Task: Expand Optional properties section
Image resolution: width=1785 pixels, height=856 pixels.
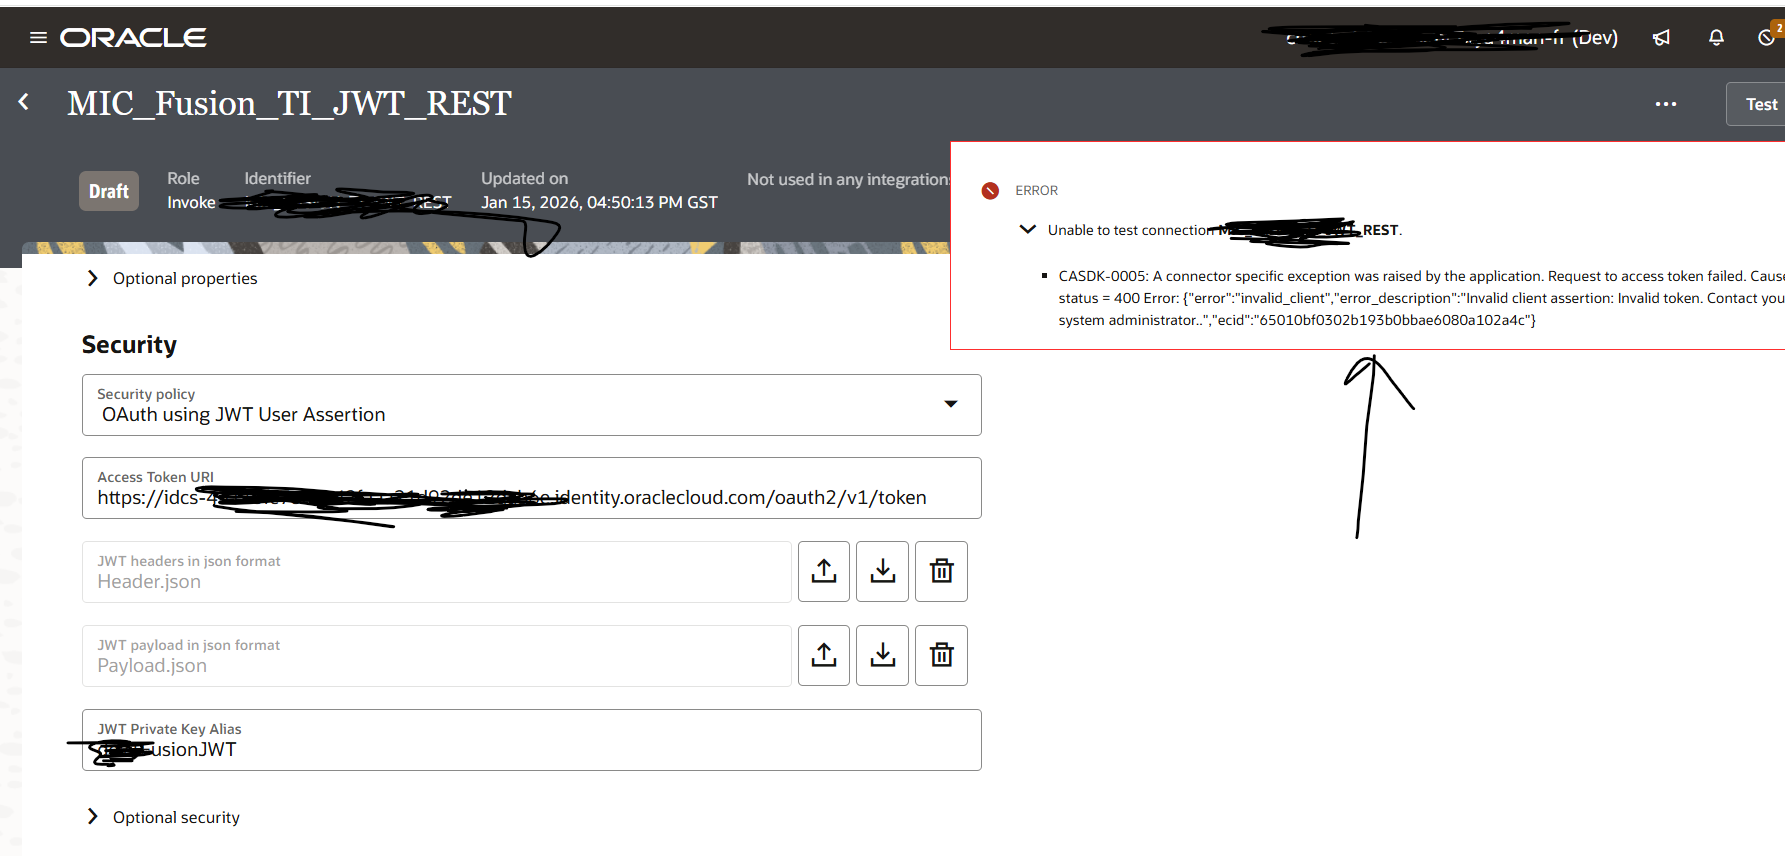Action: [173, 278]
